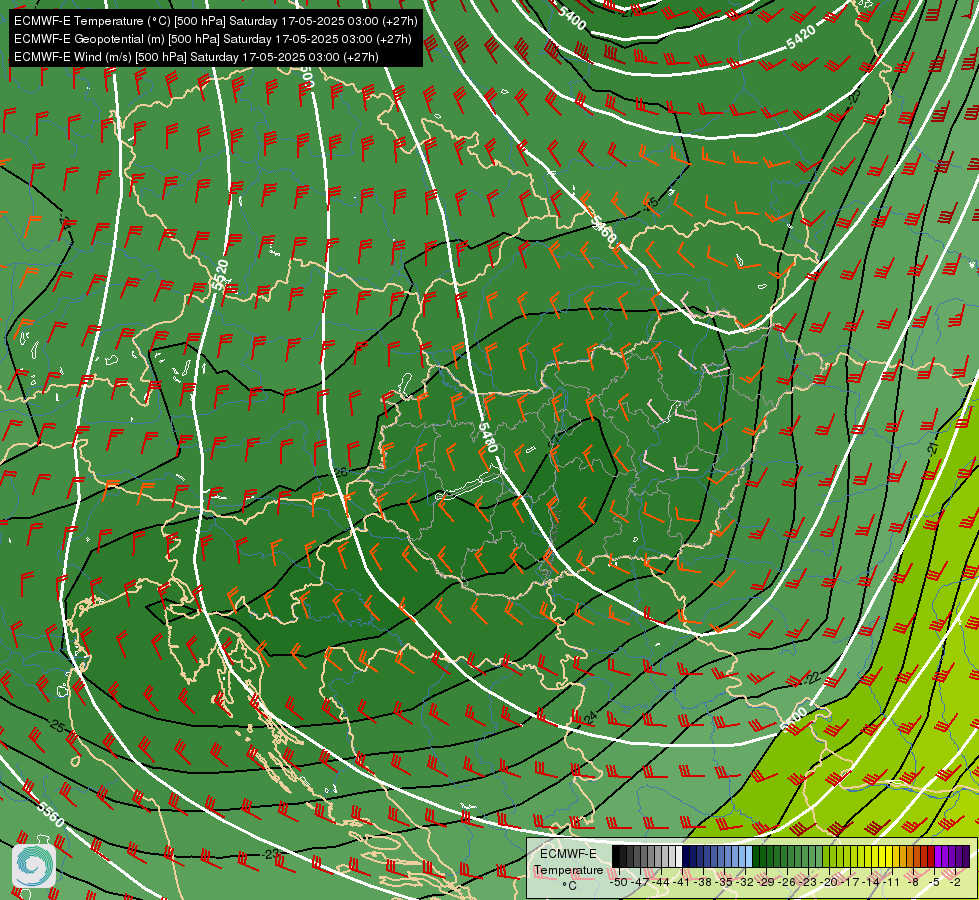
Task: Click the -35 label in the legend
Action: tap(724, 882)
